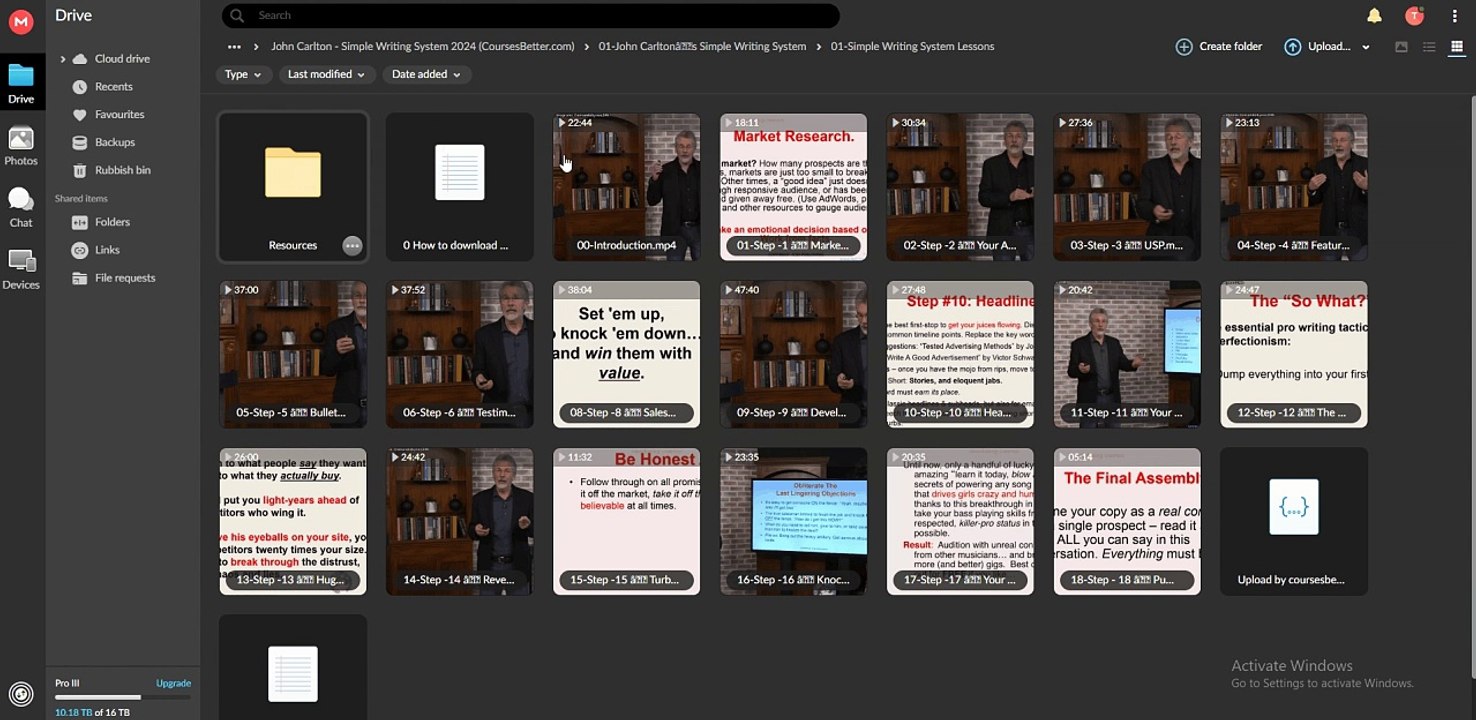
Task: Select the unnamed text file in last row
Action: pos(293,667)
